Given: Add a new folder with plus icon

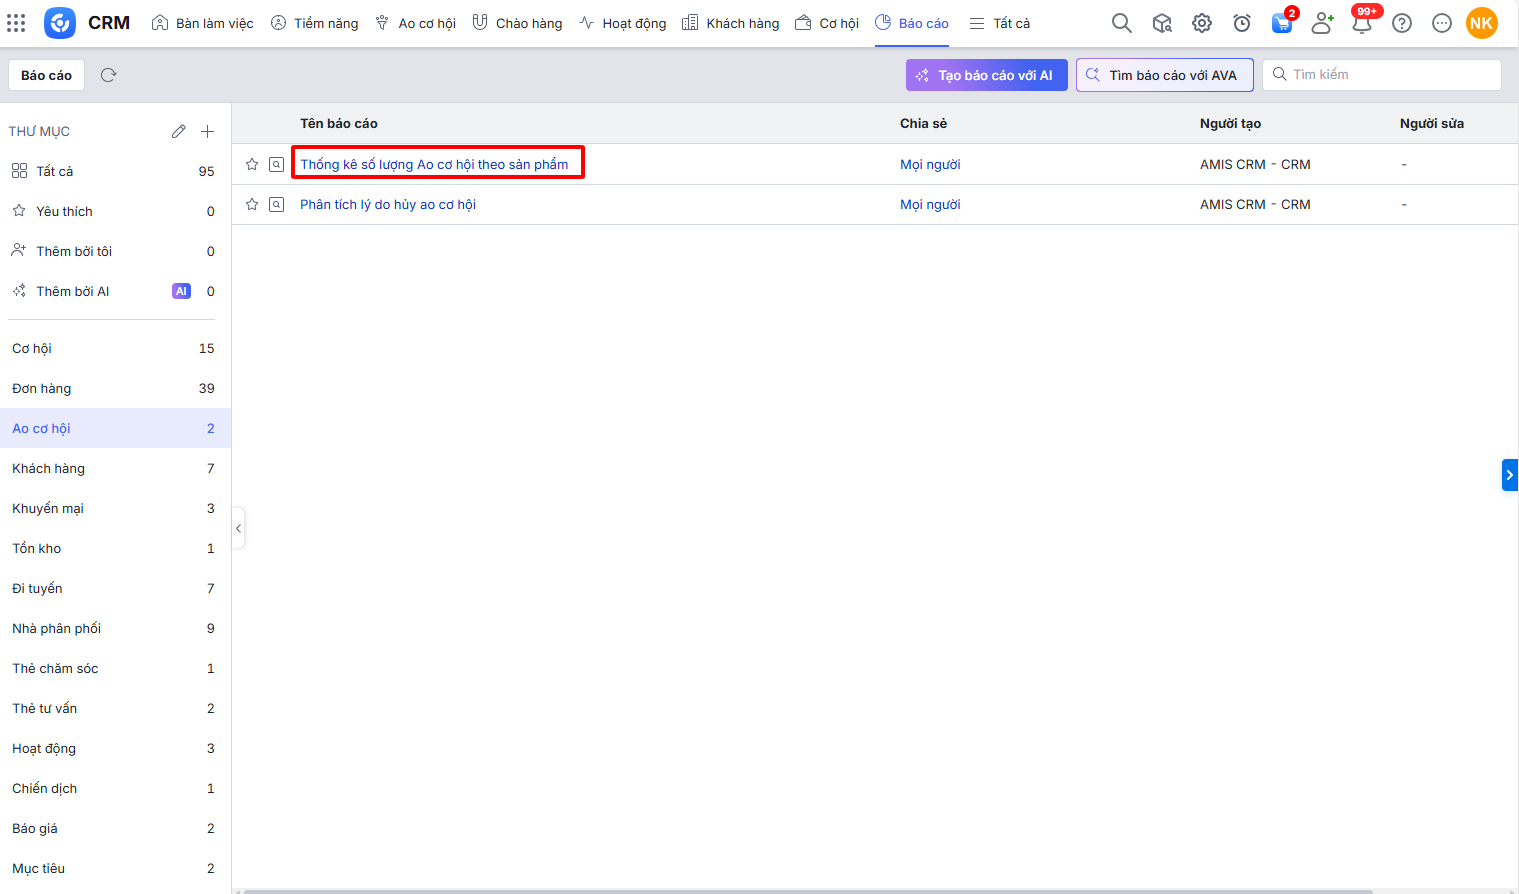Looking at the screenshot, I should [208, 131].
